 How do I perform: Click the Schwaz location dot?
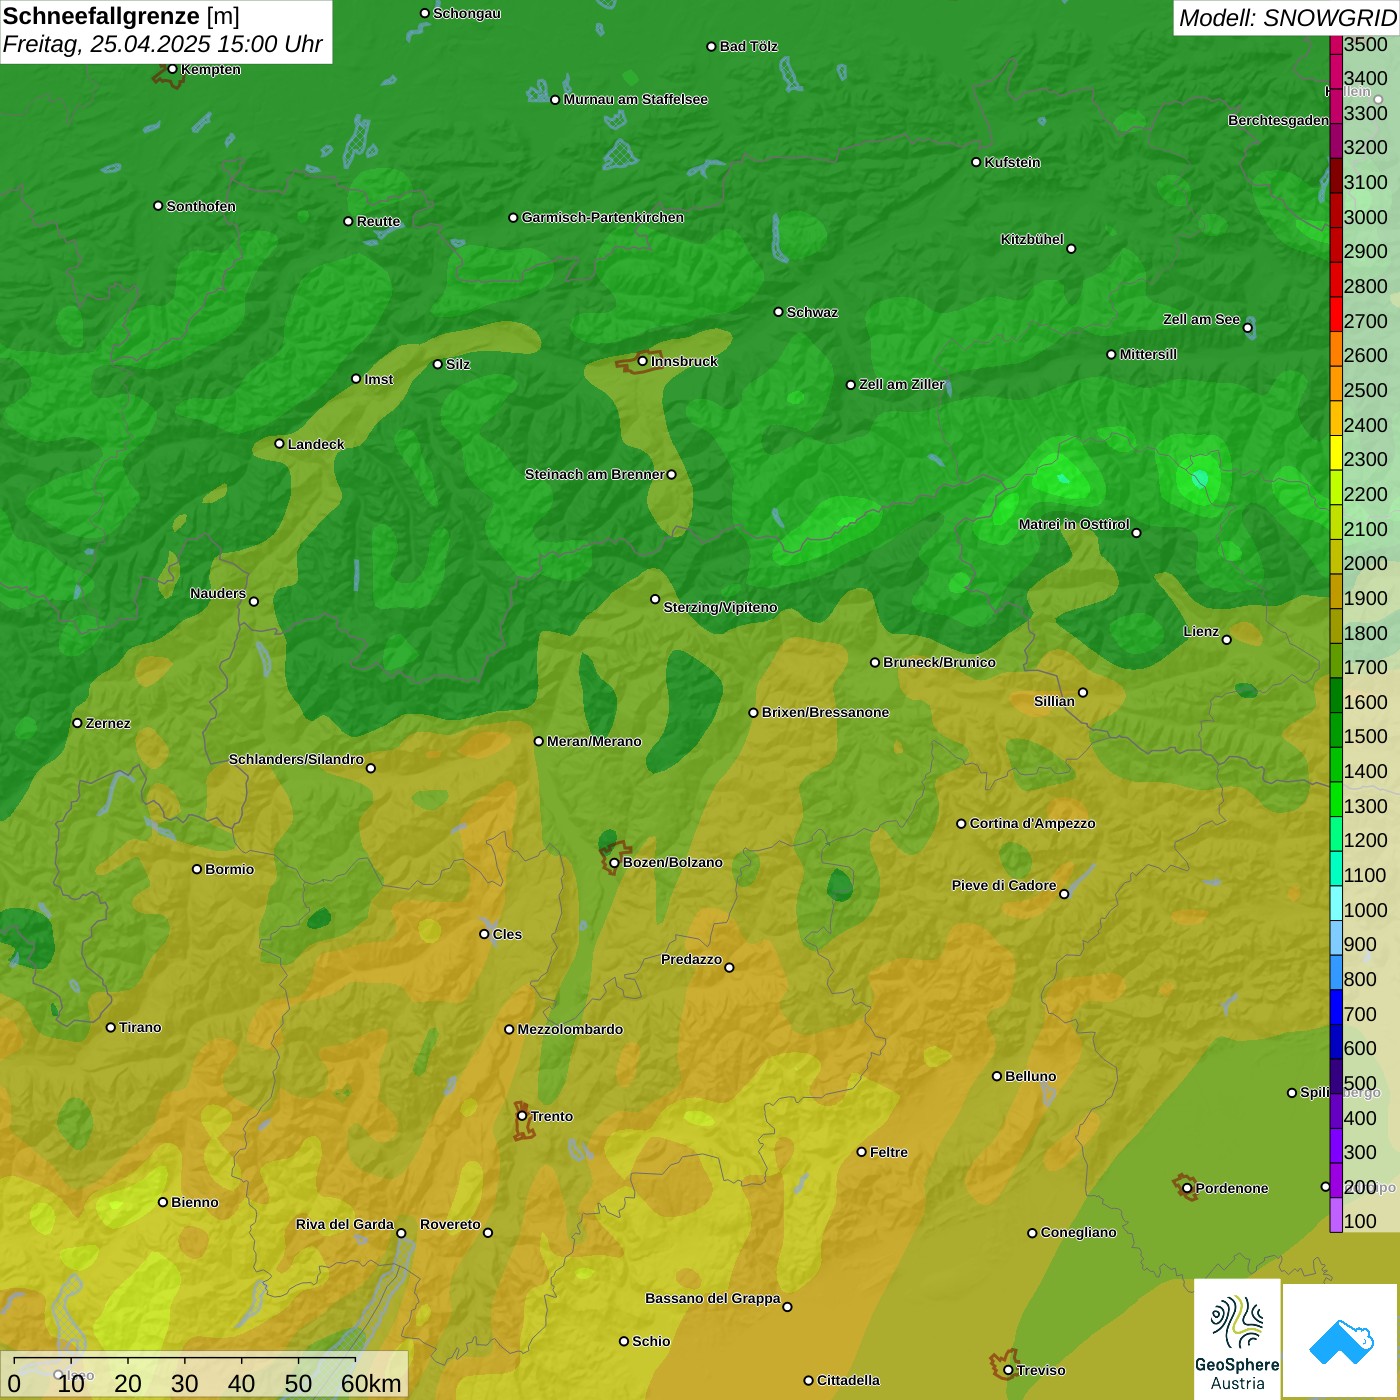(x=778, y=312)
